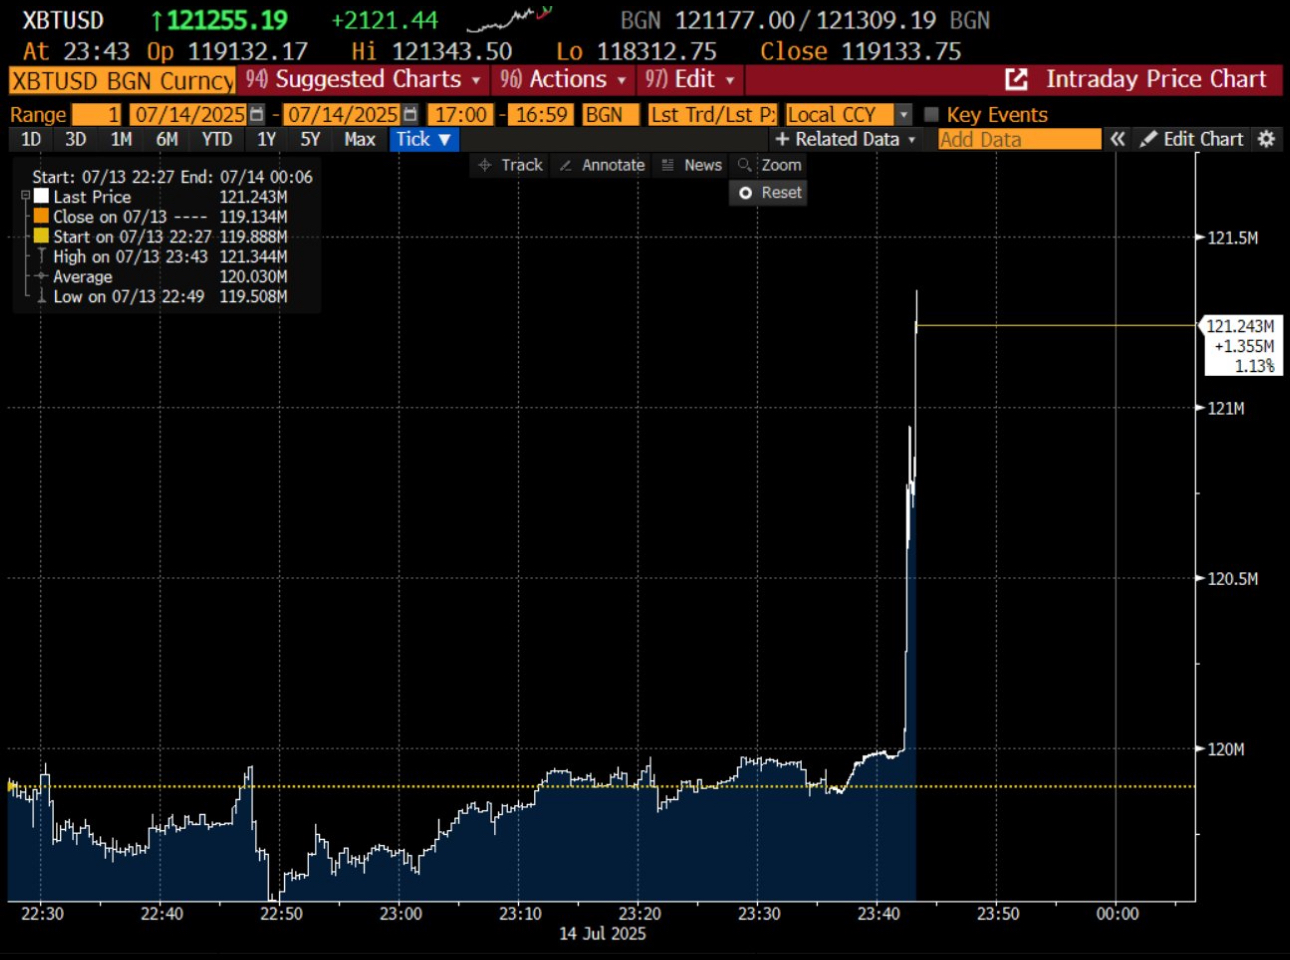
Task: Collapse the panel with double-chevron icon
Action: [1118, 139]
